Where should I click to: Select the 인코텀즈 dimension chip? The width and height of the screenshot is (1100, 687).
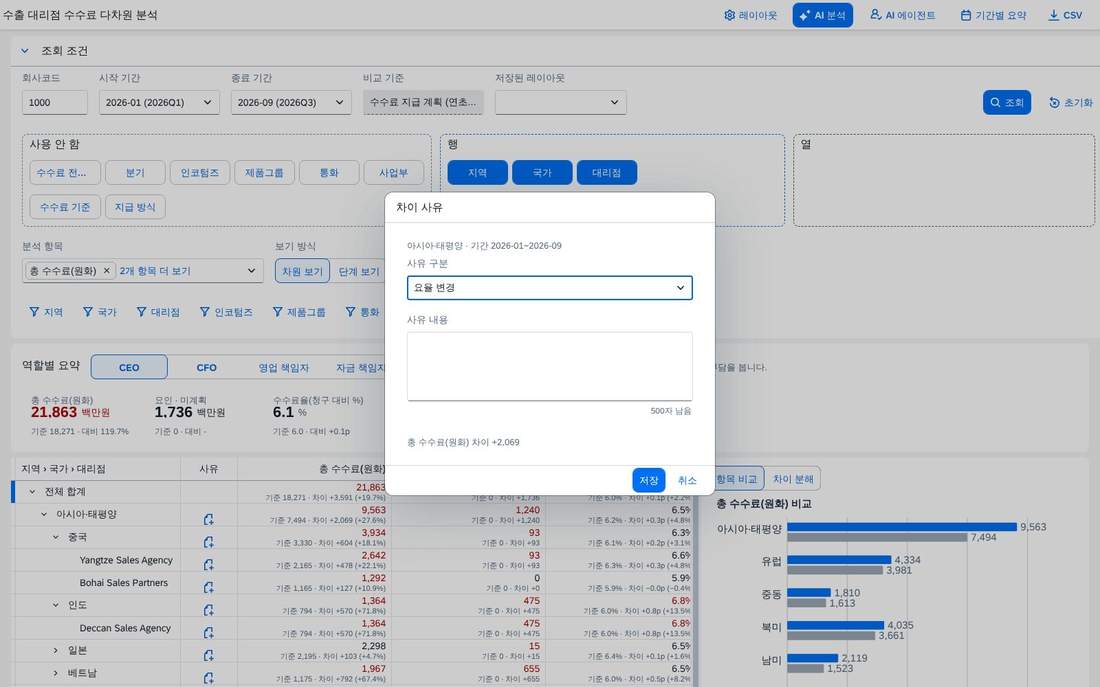tap(200, 173)
